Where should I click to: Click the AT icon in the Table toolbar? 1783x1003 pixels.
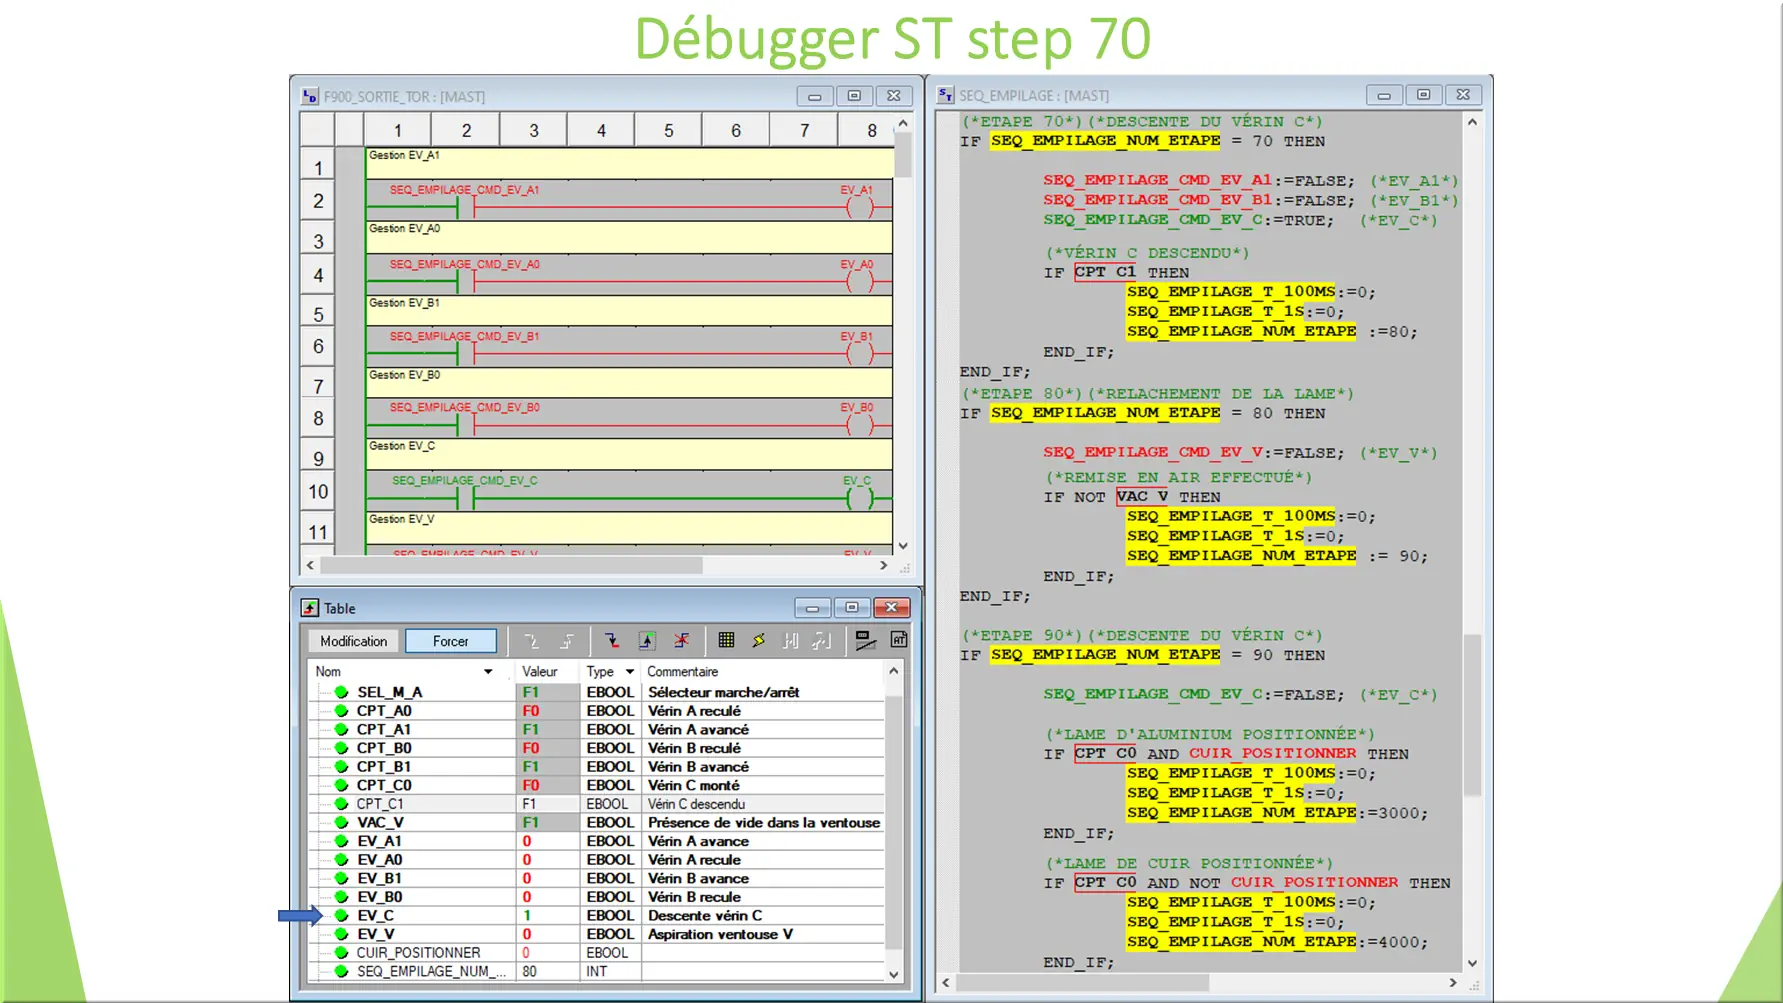click(x=897, y=641)
